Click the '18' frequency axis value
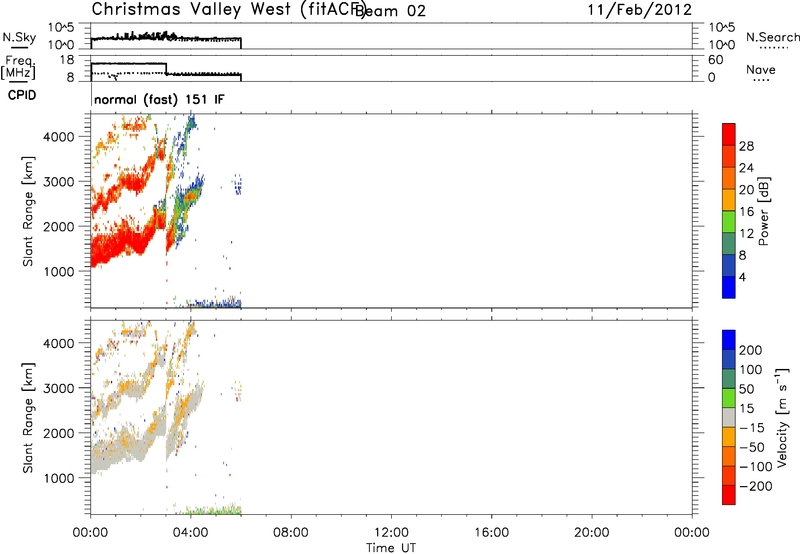The image size is (800, 554). pyautogui.click(x=67, y=60)
